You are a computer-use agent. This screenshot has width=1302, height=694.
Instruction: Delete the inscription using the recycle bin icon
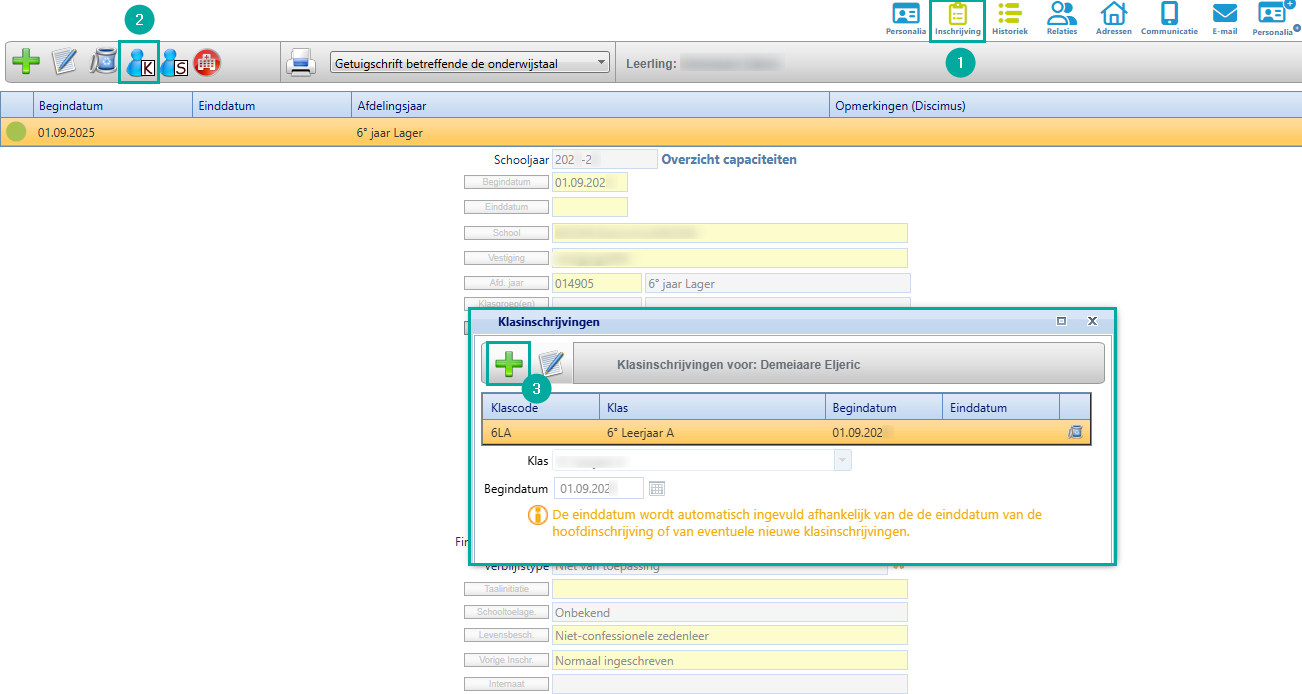(103, 62)
